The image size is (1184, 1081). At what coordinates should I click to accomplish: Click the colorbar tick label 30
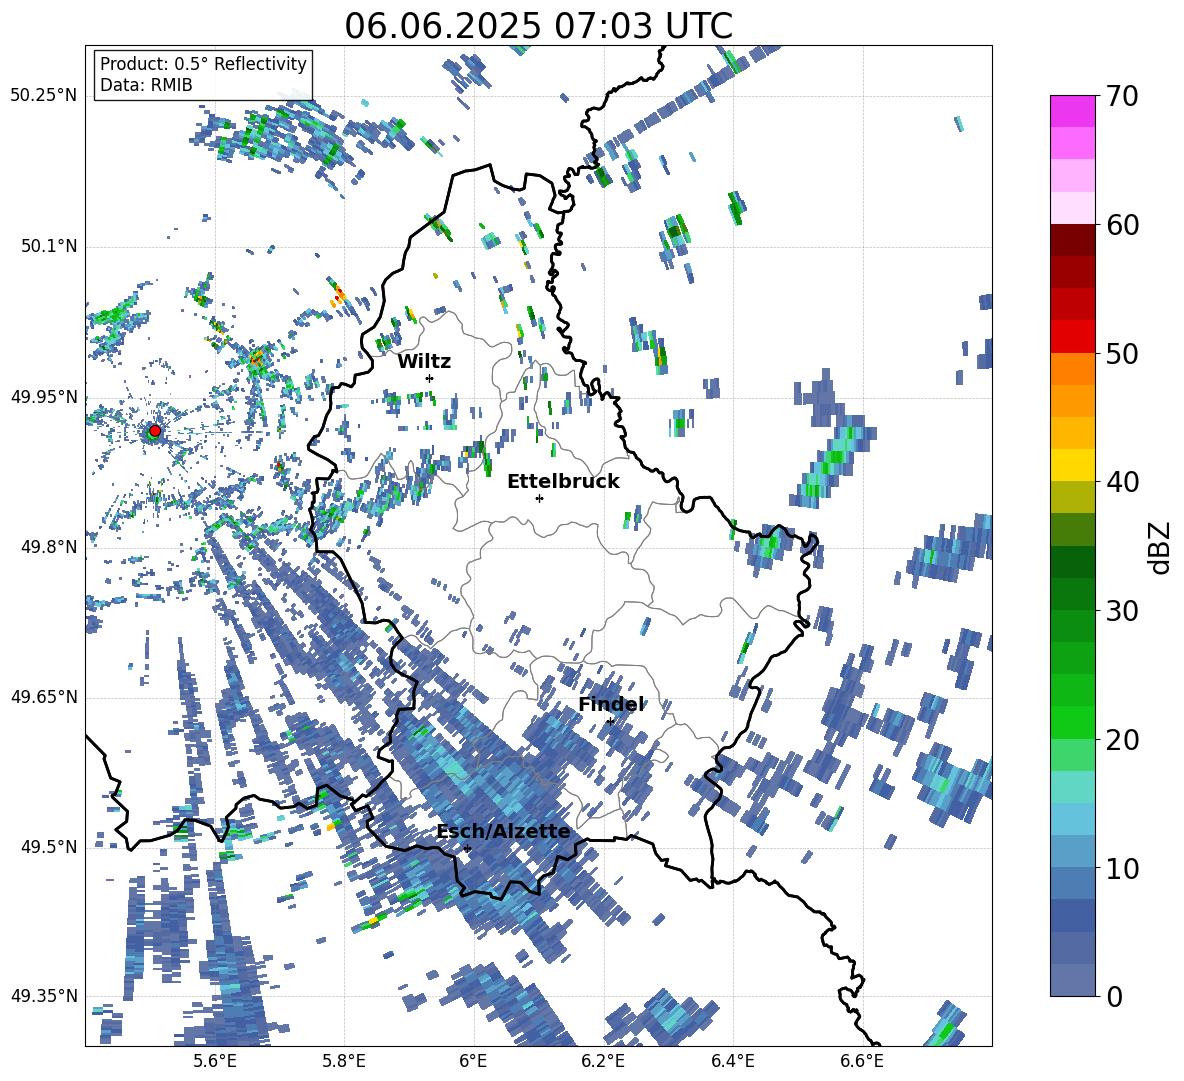[x=1121, y=611]
